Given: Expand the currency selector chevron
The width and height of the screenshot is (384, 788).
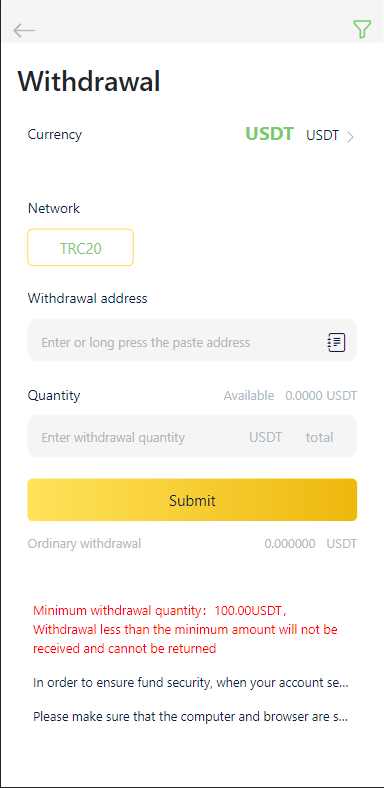Looking at the screenshot, I should pos(350,137).
